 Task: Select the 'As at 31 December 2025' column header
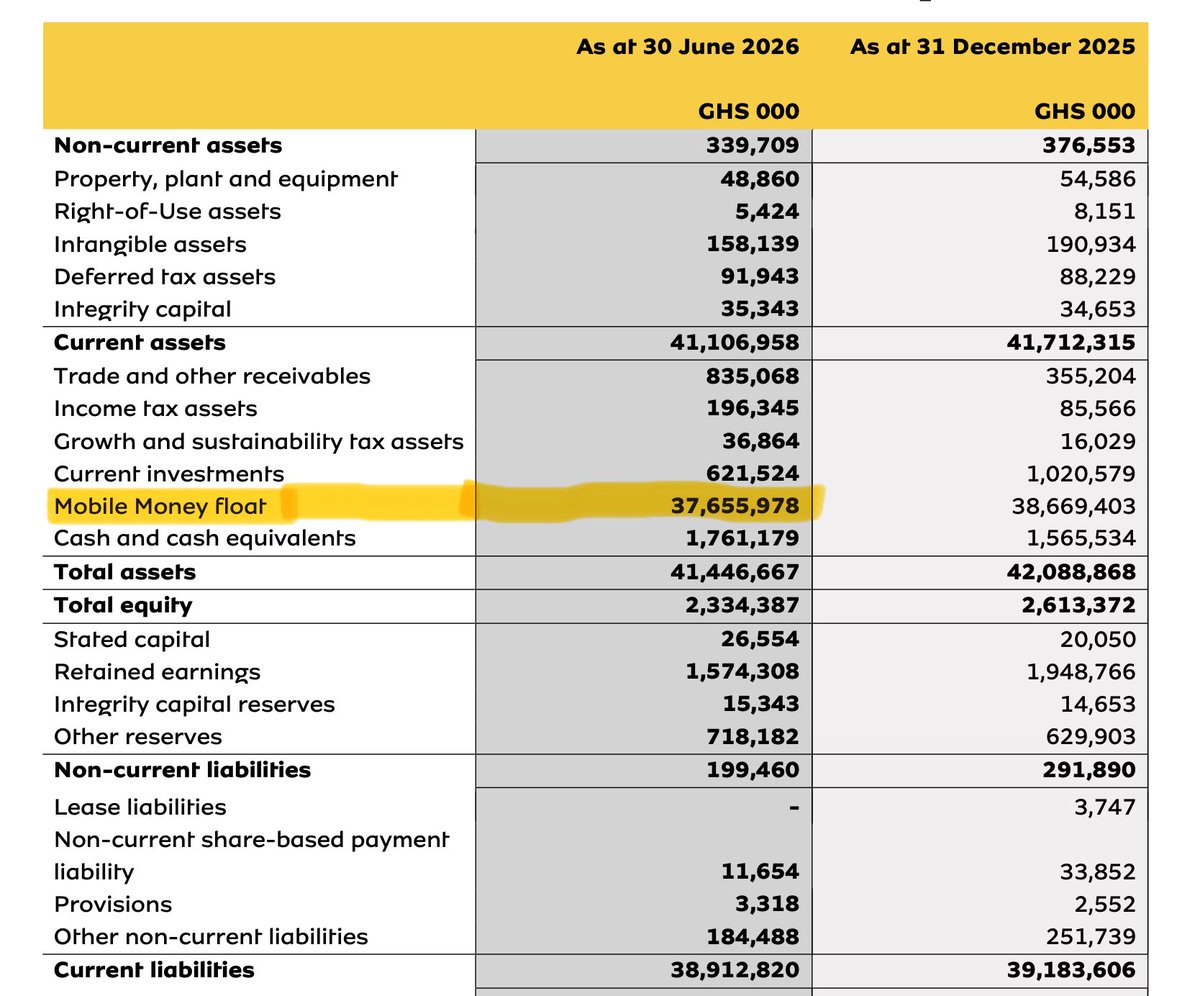993,46
